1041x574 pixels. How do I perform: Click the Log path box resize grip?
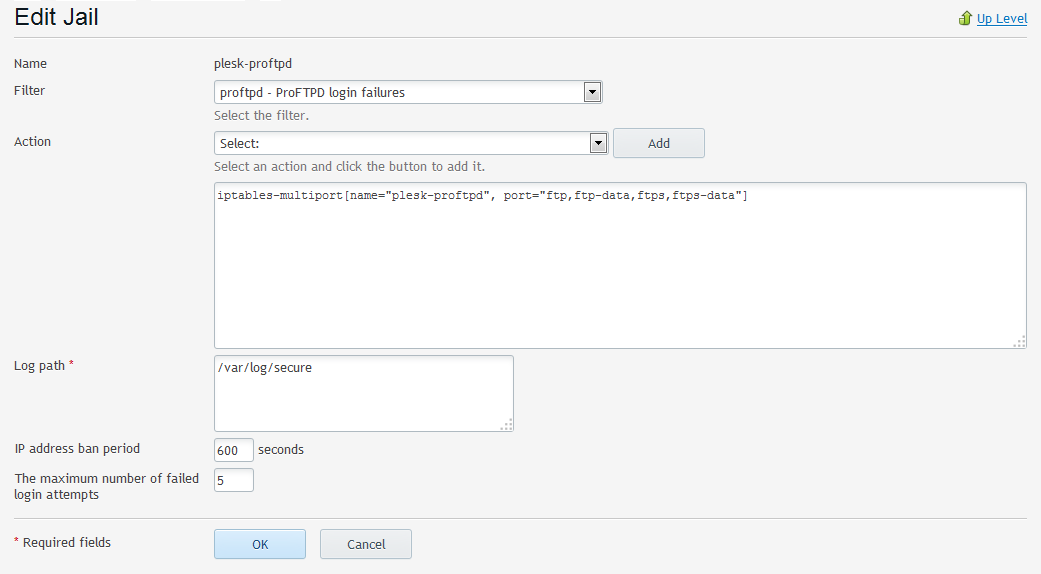pyautogui.click(x=506, y=424)
